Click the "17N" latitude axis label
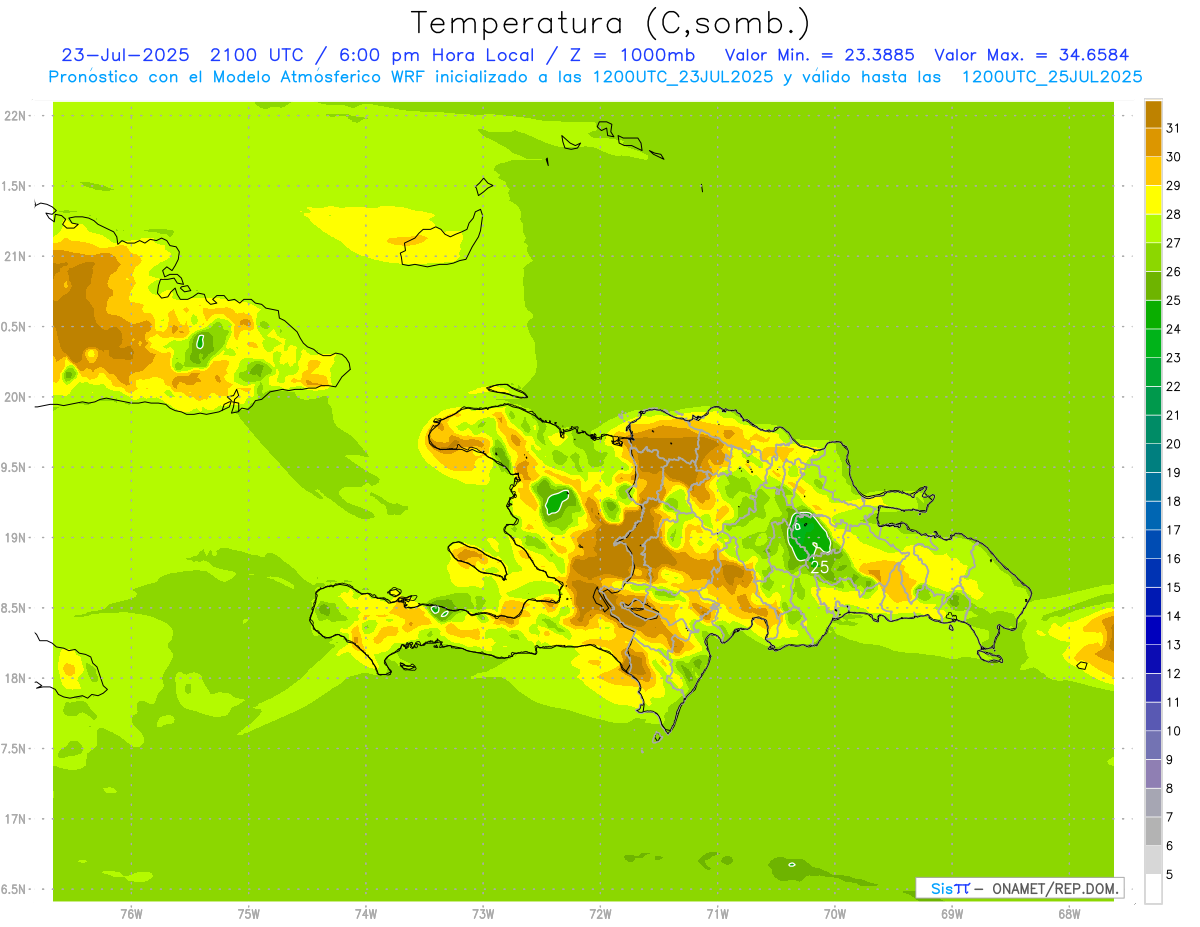 coord(15,819)
